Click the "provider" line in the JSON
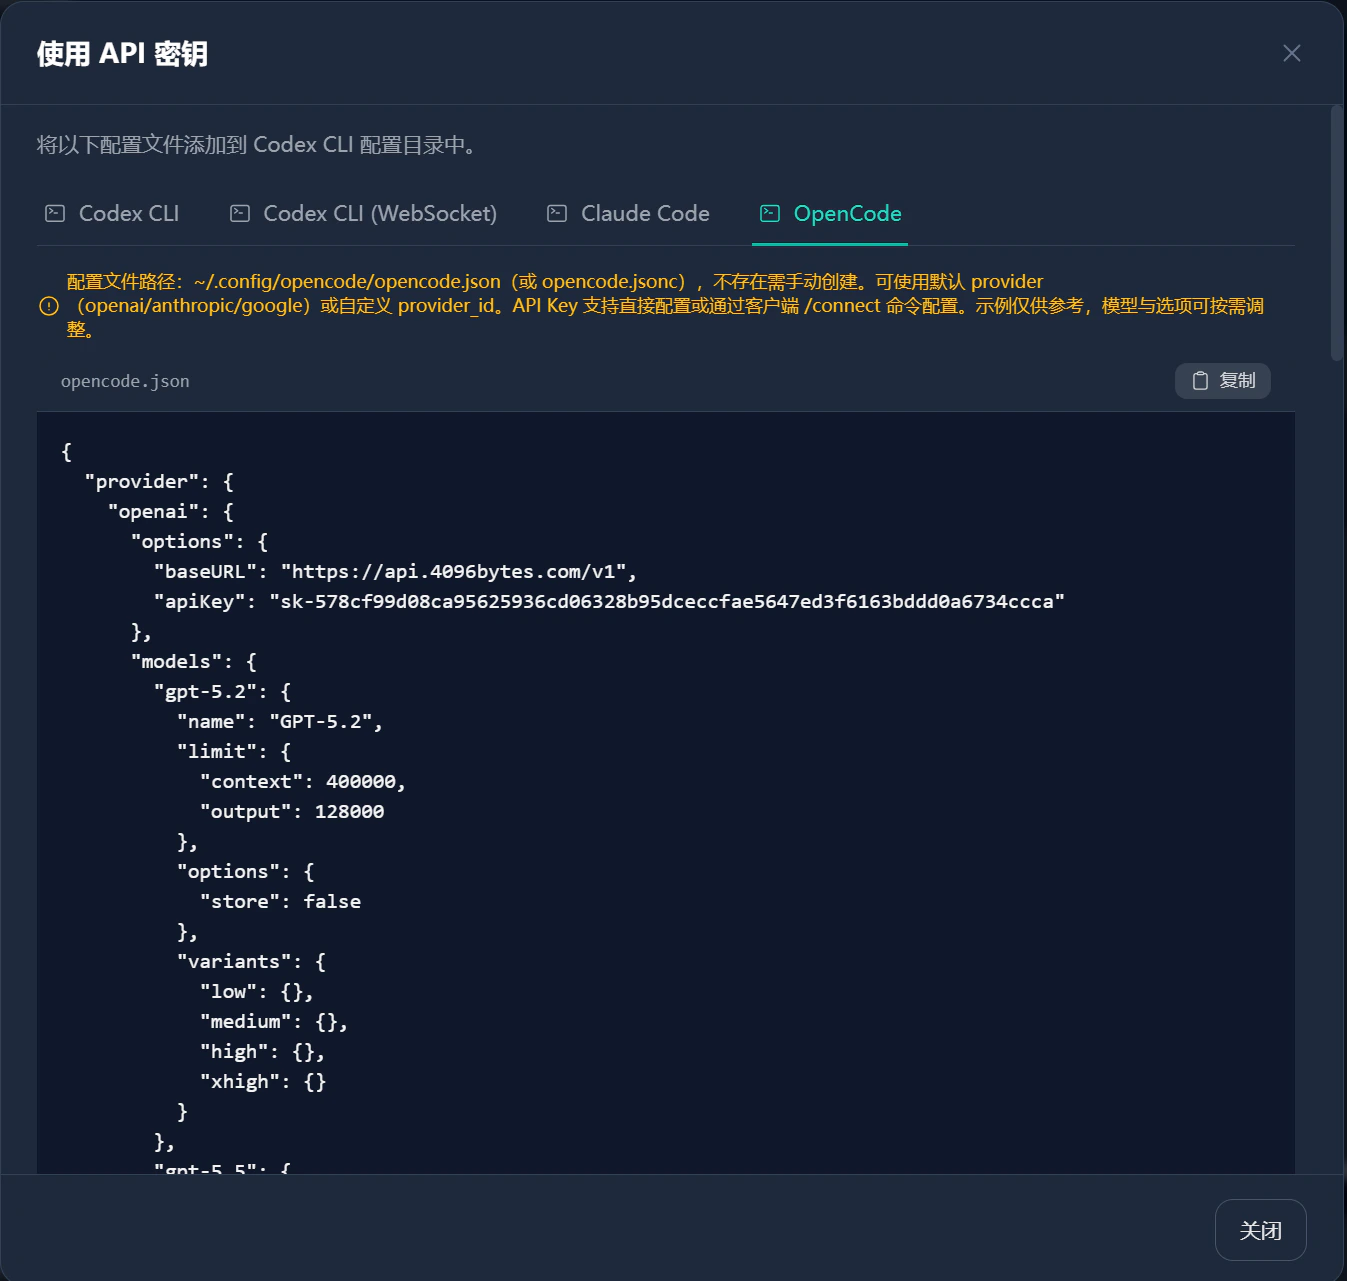Screen dimensions: 1347x1281 point(159,482)
